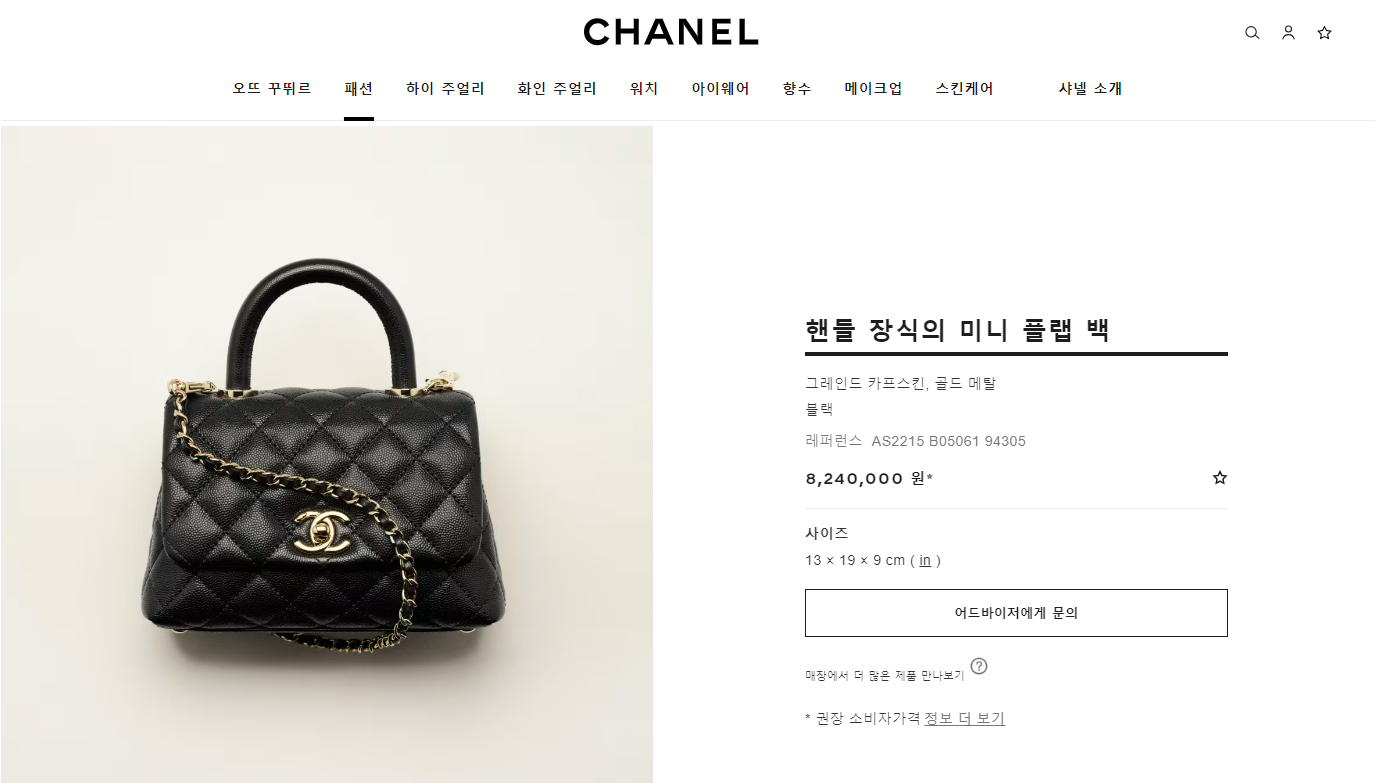Open the 워치 menu
Viewport: 1375px width, 783px height.
(x=644, y=88)
